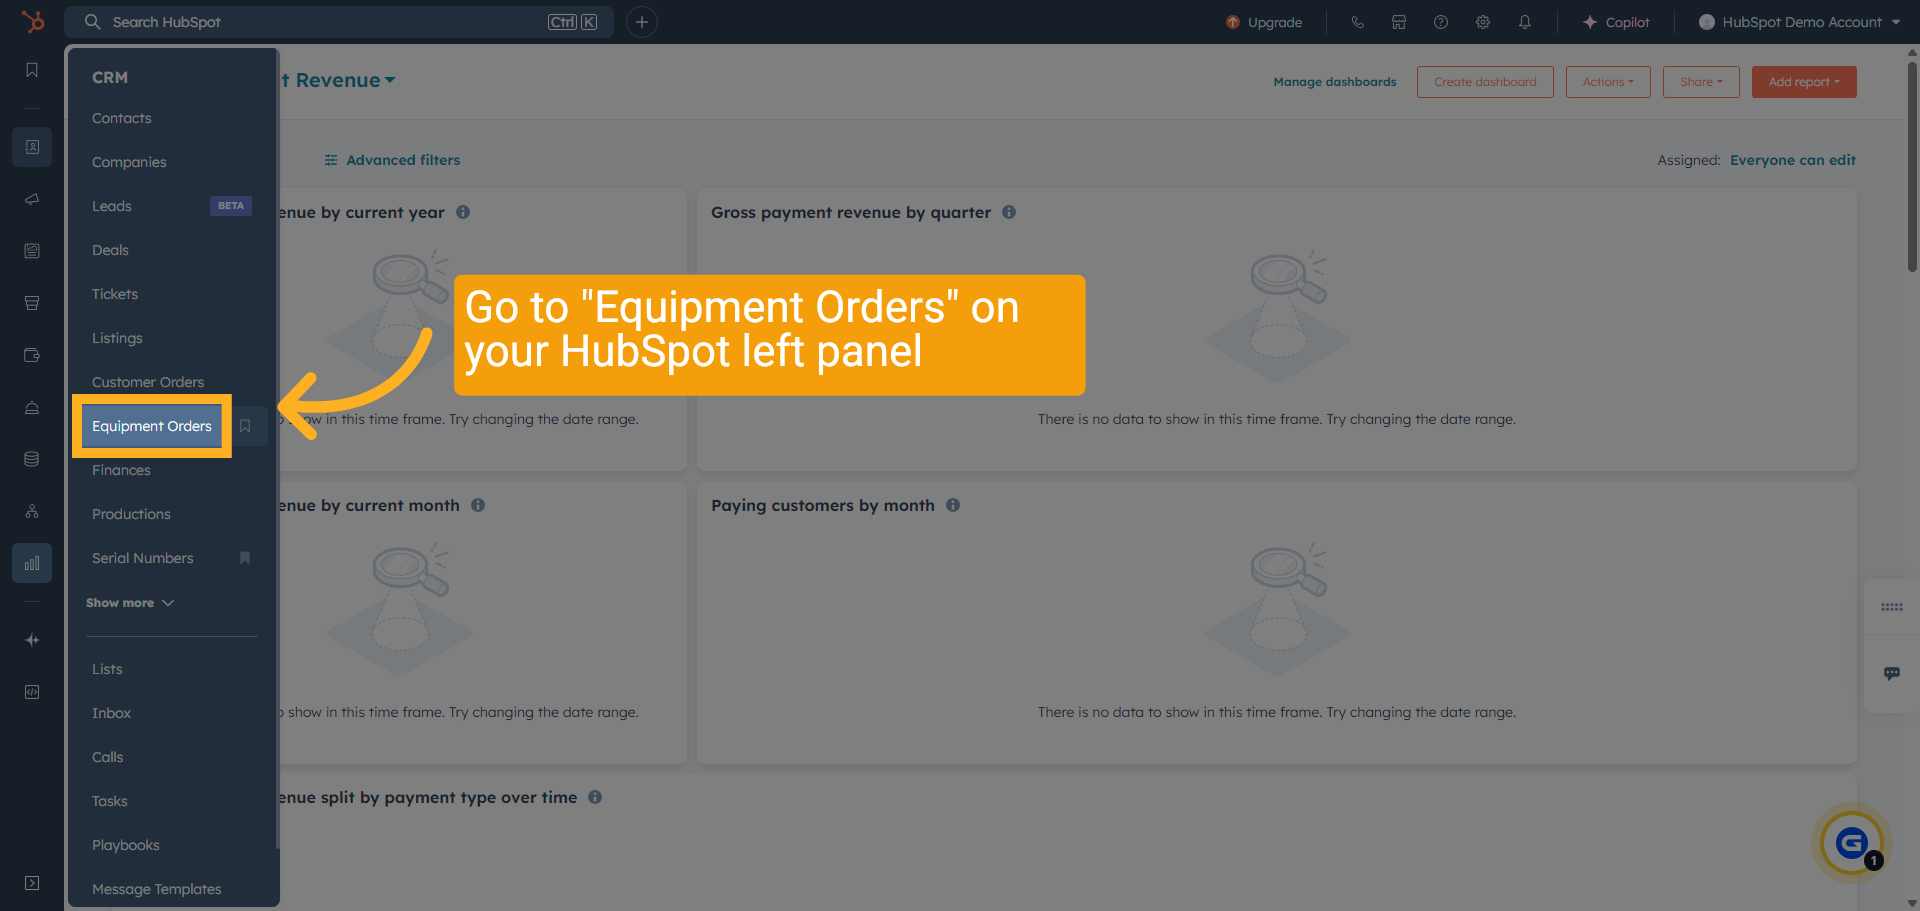Open the Automation workflows icon
The width and height of the screenshot is (1920, 911).
[x=32, y=511]
